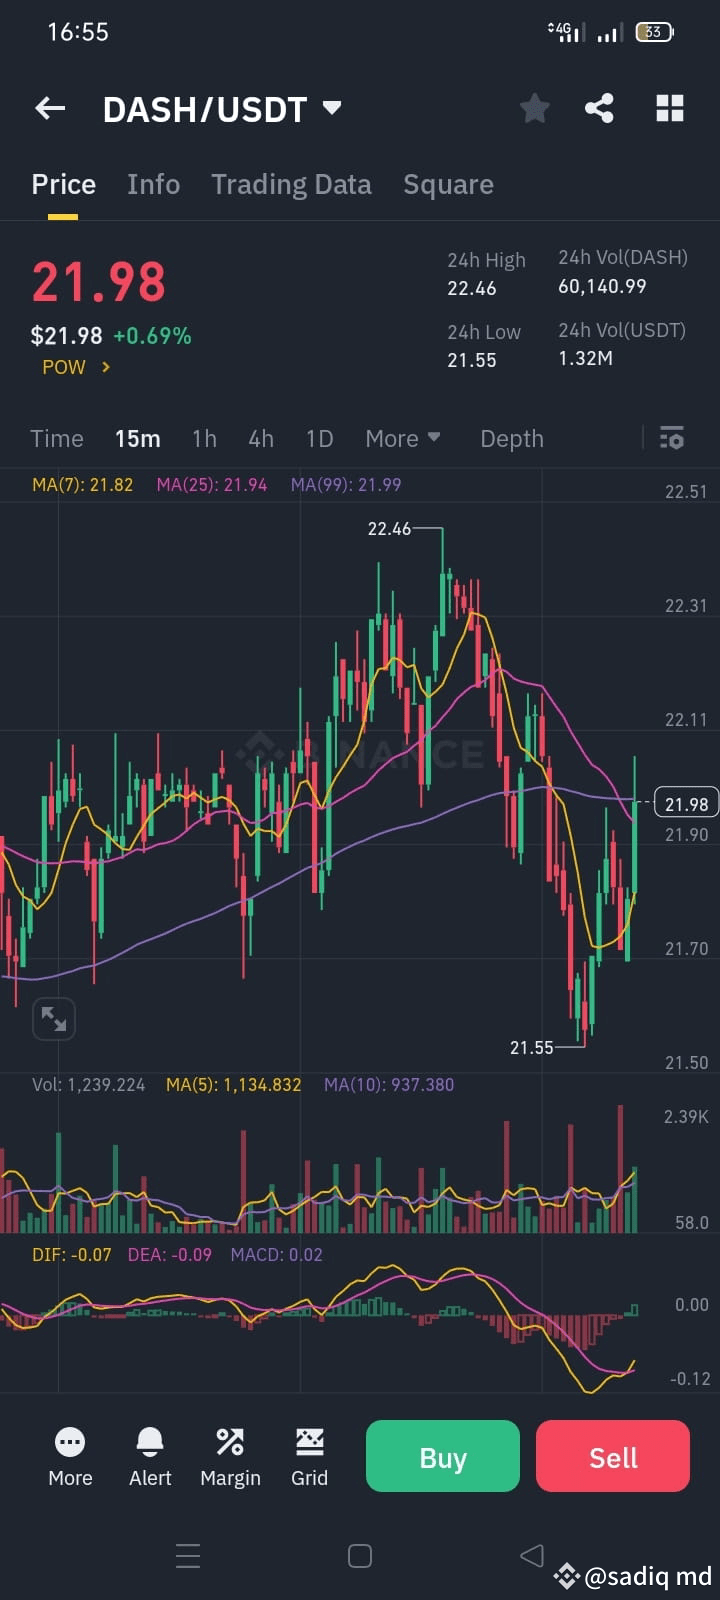Tap the red Sell button
Image resolution: width=720 pixels, height=1600 pixels.
[x=612, y=1456]
